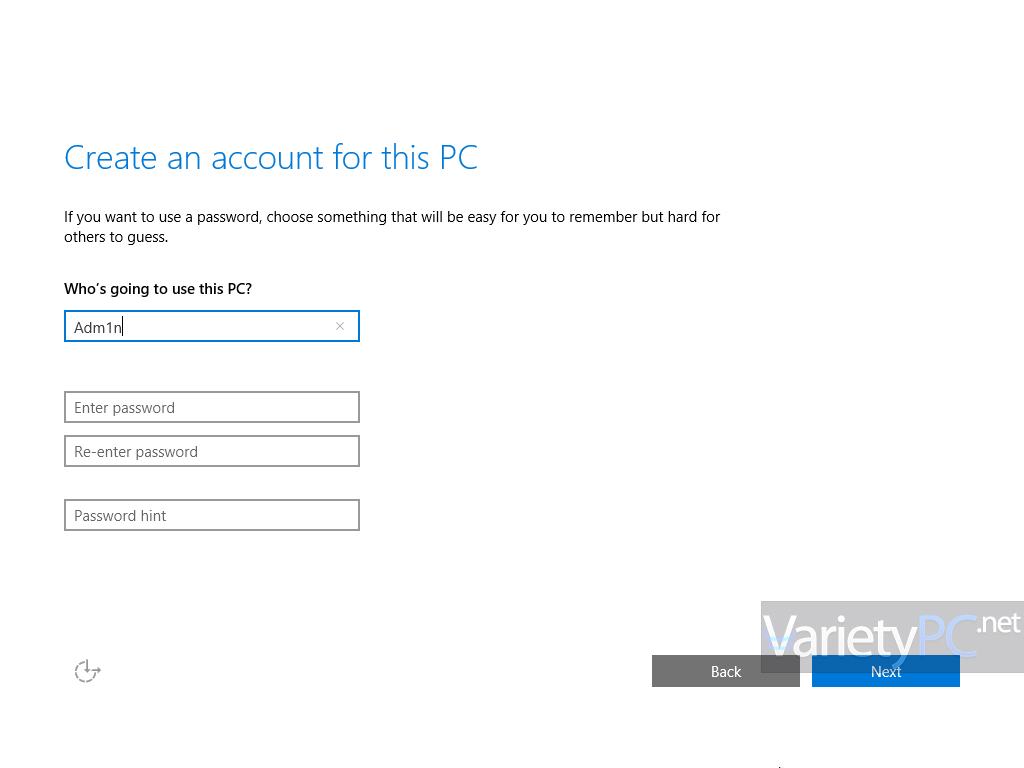1024x768 pixels.
Task: Click the label Who's going to use this PC?
Action: point(158,289)
